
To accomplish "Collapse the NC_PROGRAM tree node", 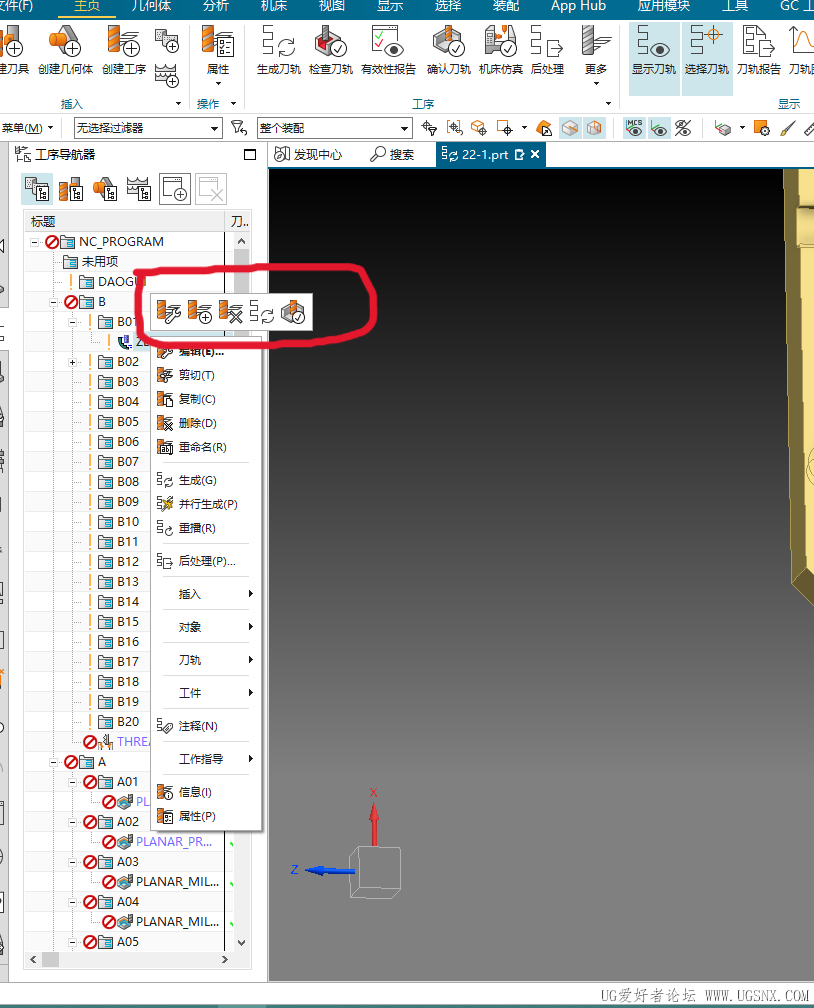I will click(x=35, y=242).
